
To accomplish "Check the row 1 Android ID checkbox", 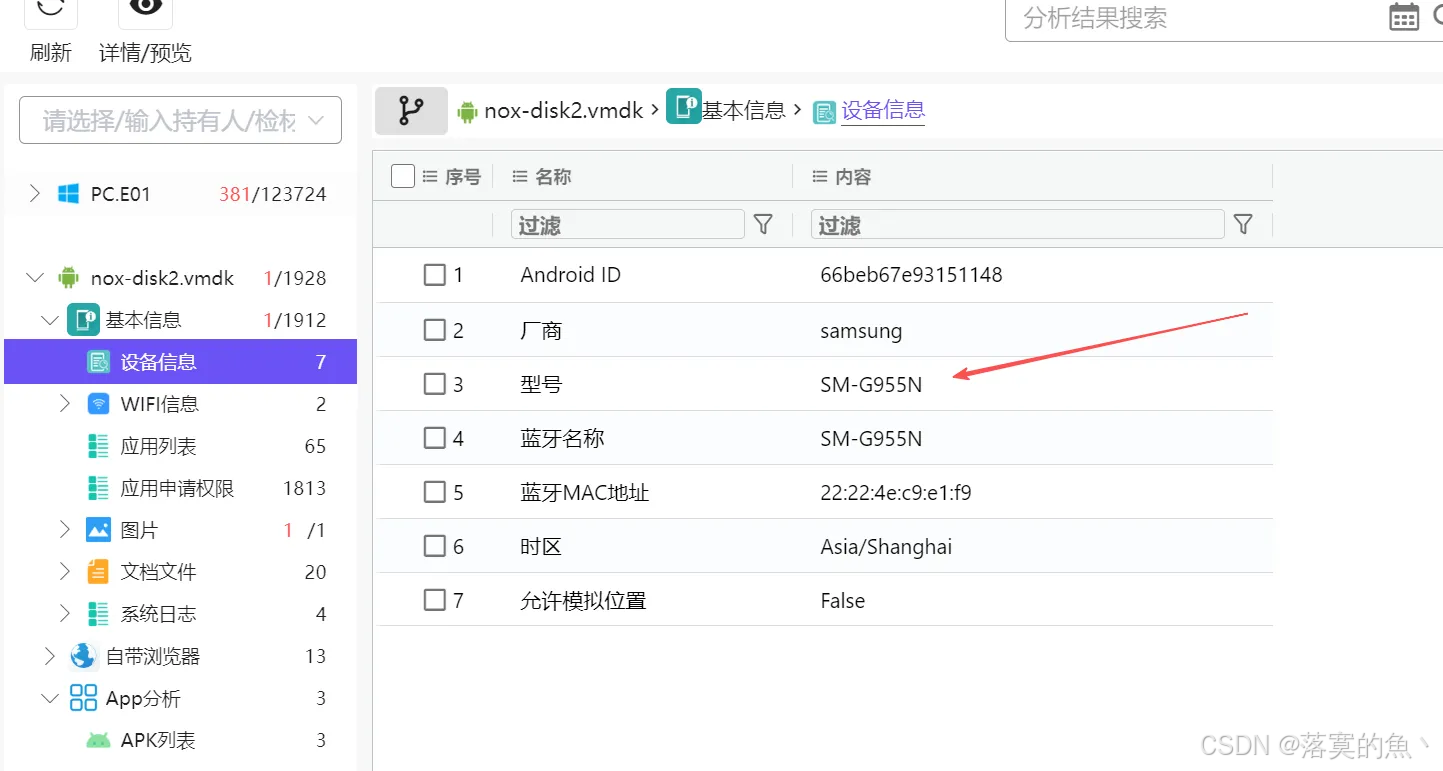I will pyautogui.click(x=434, y=274).
